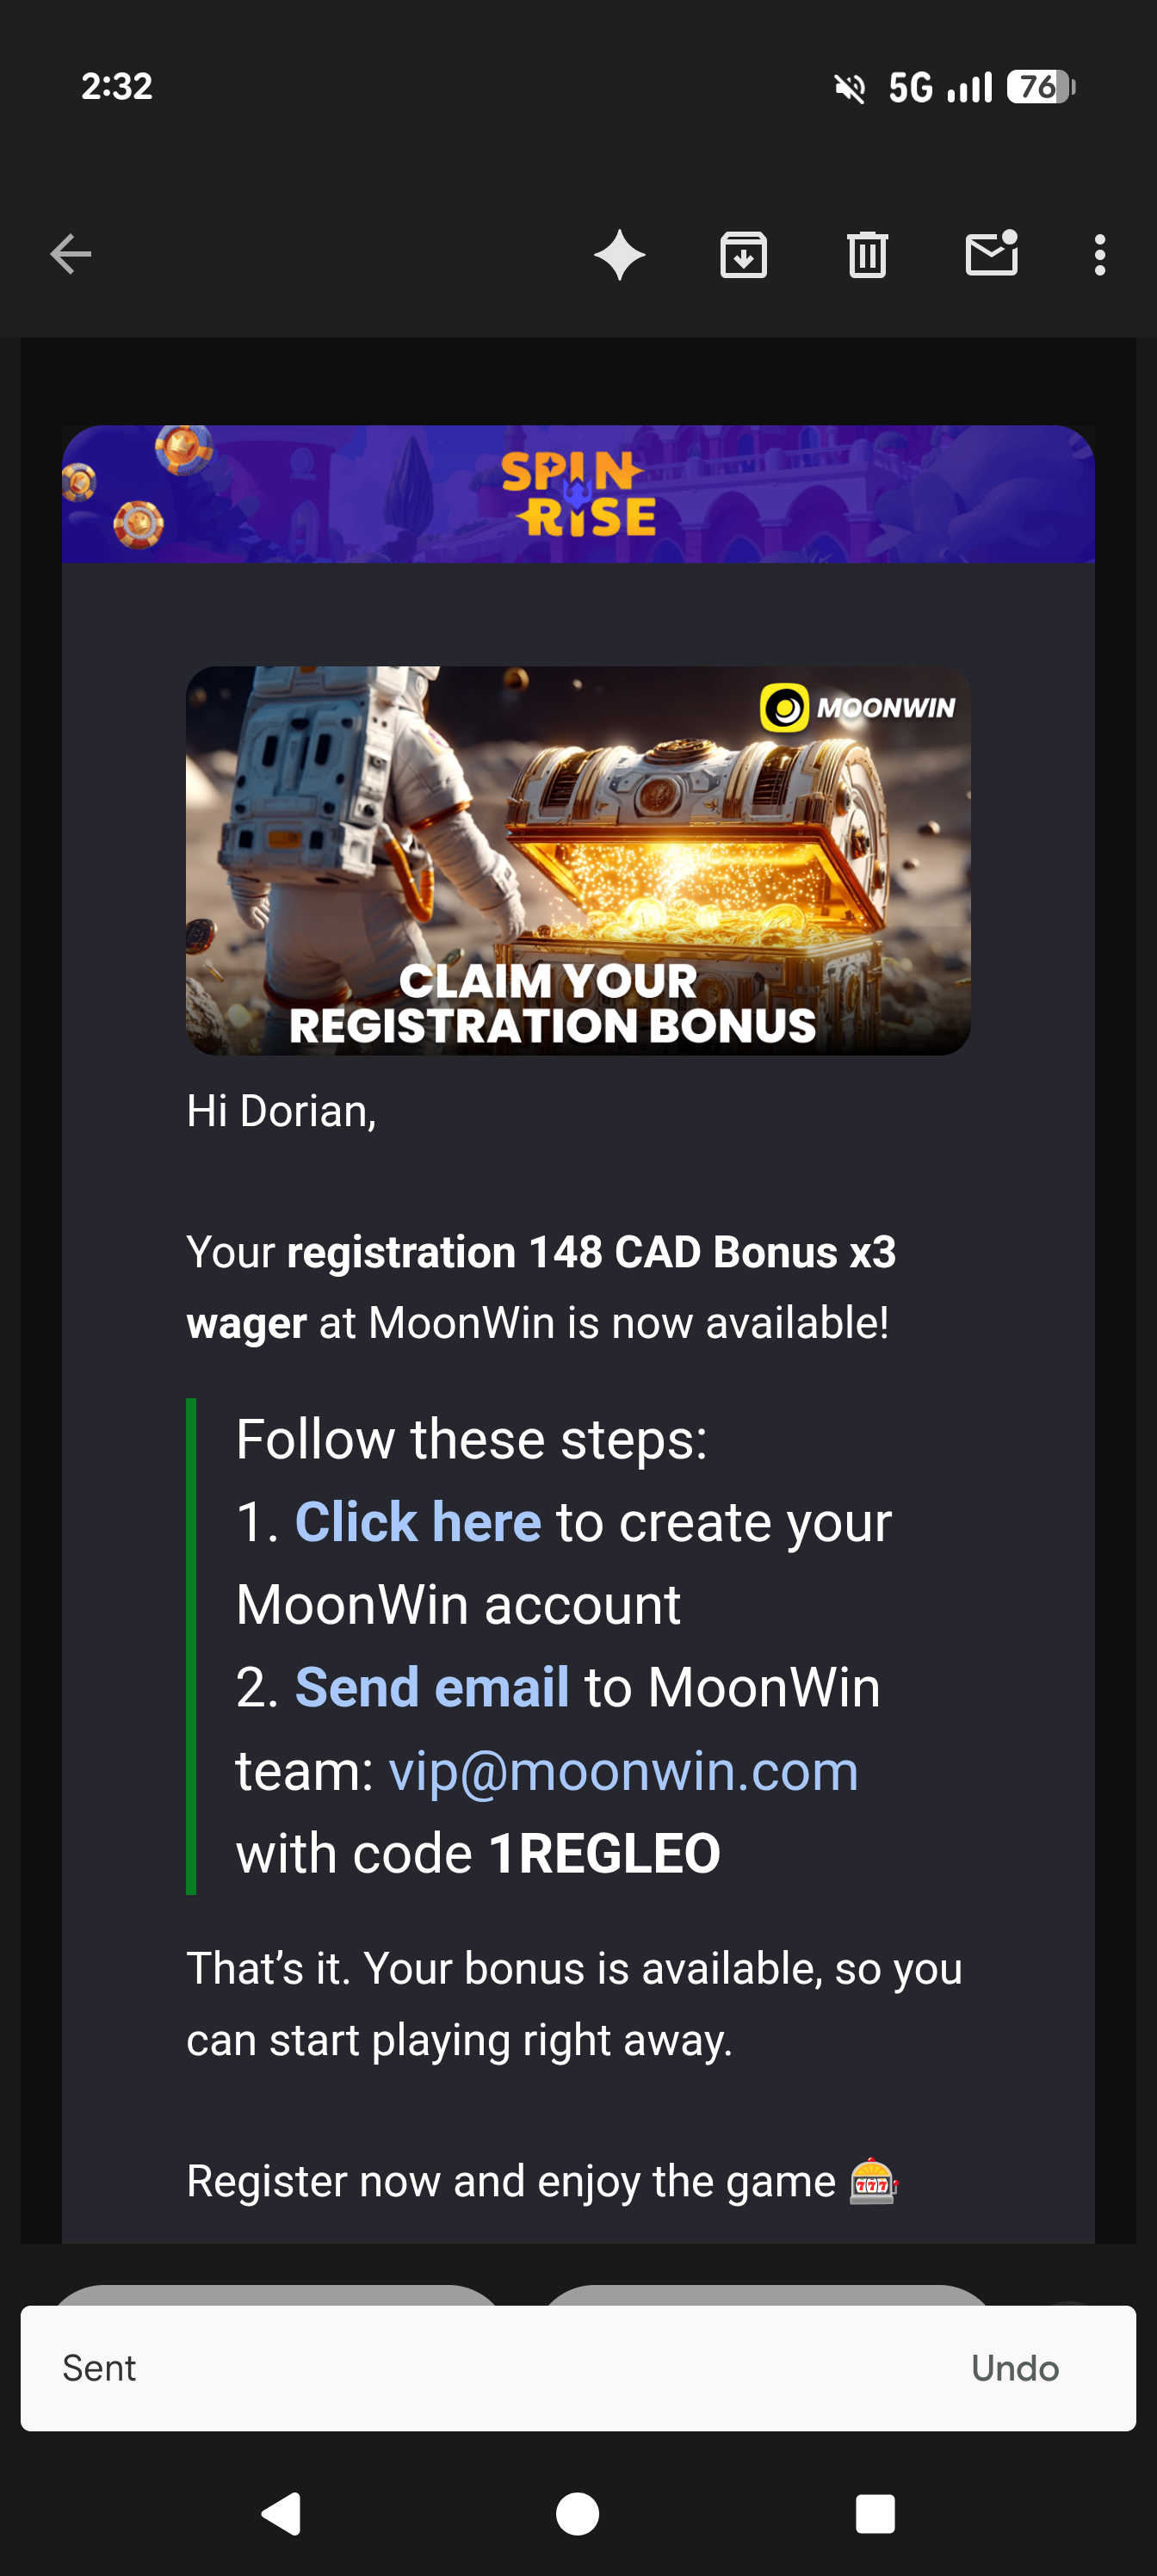The width and height of the screenshot is (1157, 2576).
Task: Archive this email with the archive icon
Action: coord(743,254)
